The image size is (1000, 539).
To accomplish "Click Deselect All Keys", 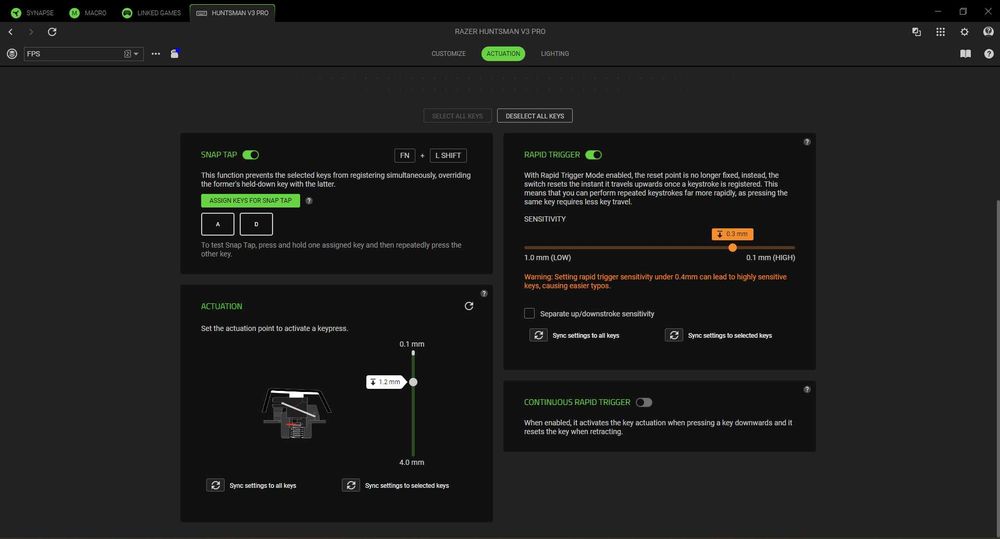I will pyautogui.click(x=534, y=116).
